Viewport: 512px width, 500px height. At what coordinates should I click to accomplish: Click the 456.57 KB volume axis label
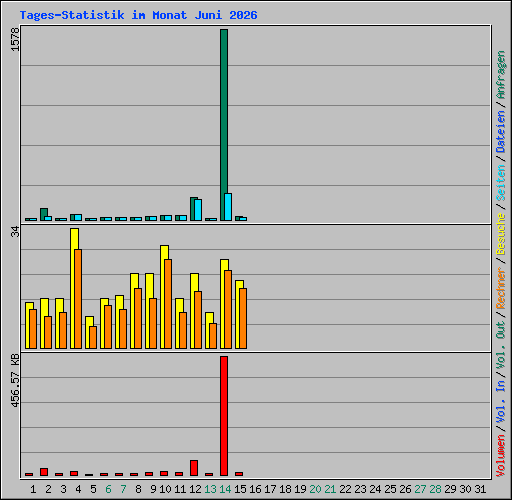[x=15, y=381]
